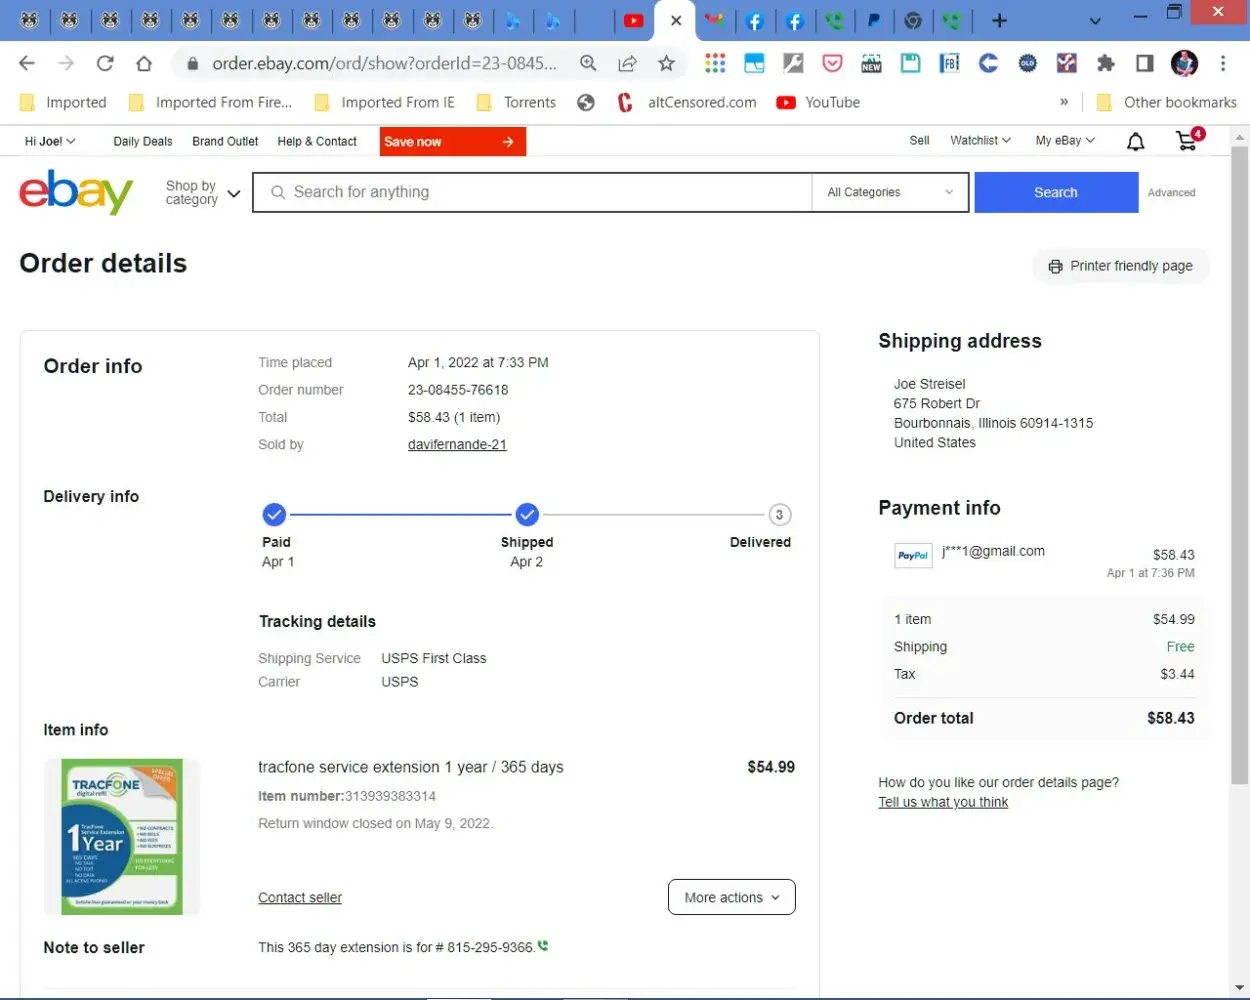Click the Contact seller link
Viewport: 1250px width, 1000px height.
tap(300, 898)
